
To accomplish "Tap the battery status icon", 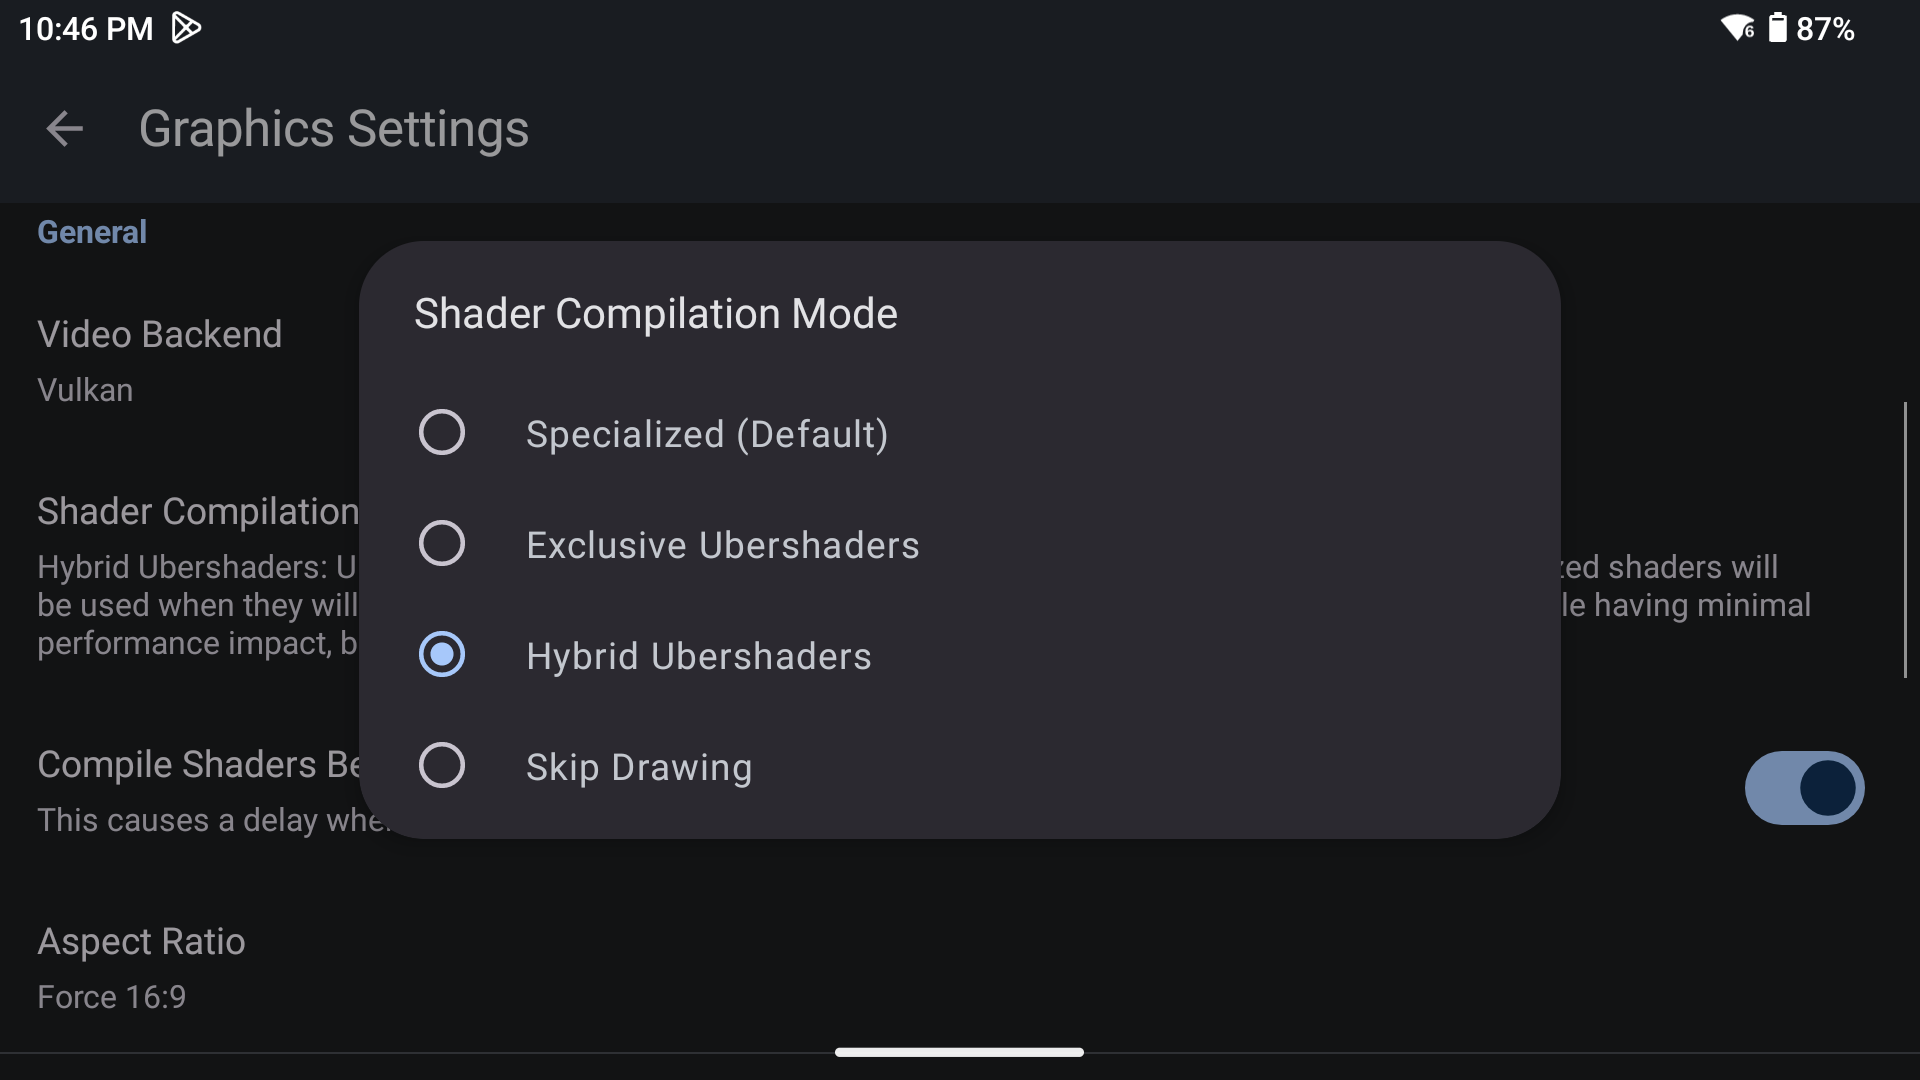I will [x=1777, y=28].
